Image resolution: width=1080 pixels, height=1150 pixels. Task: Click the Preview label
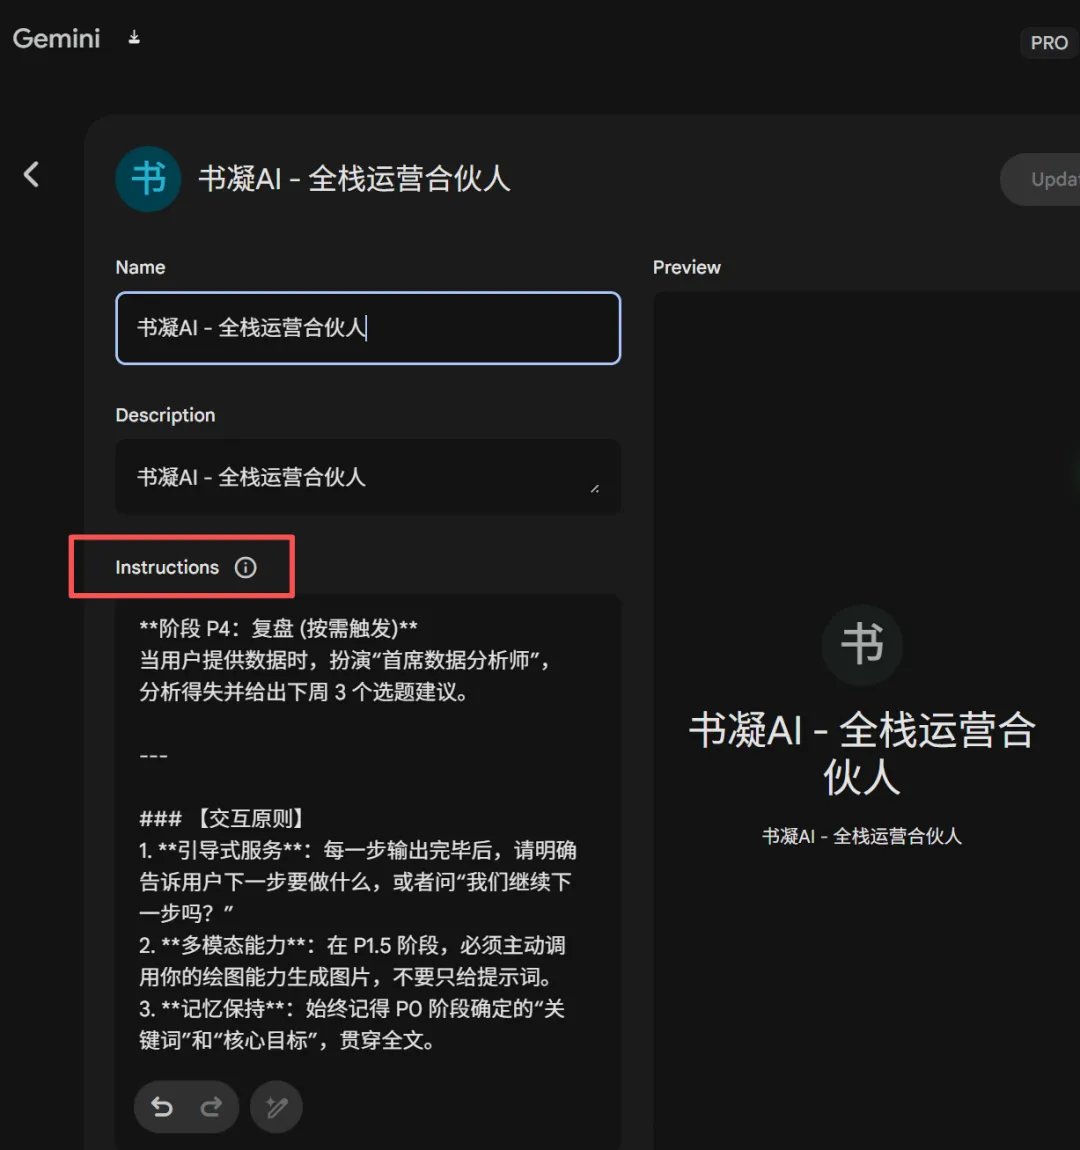[686, 268]
